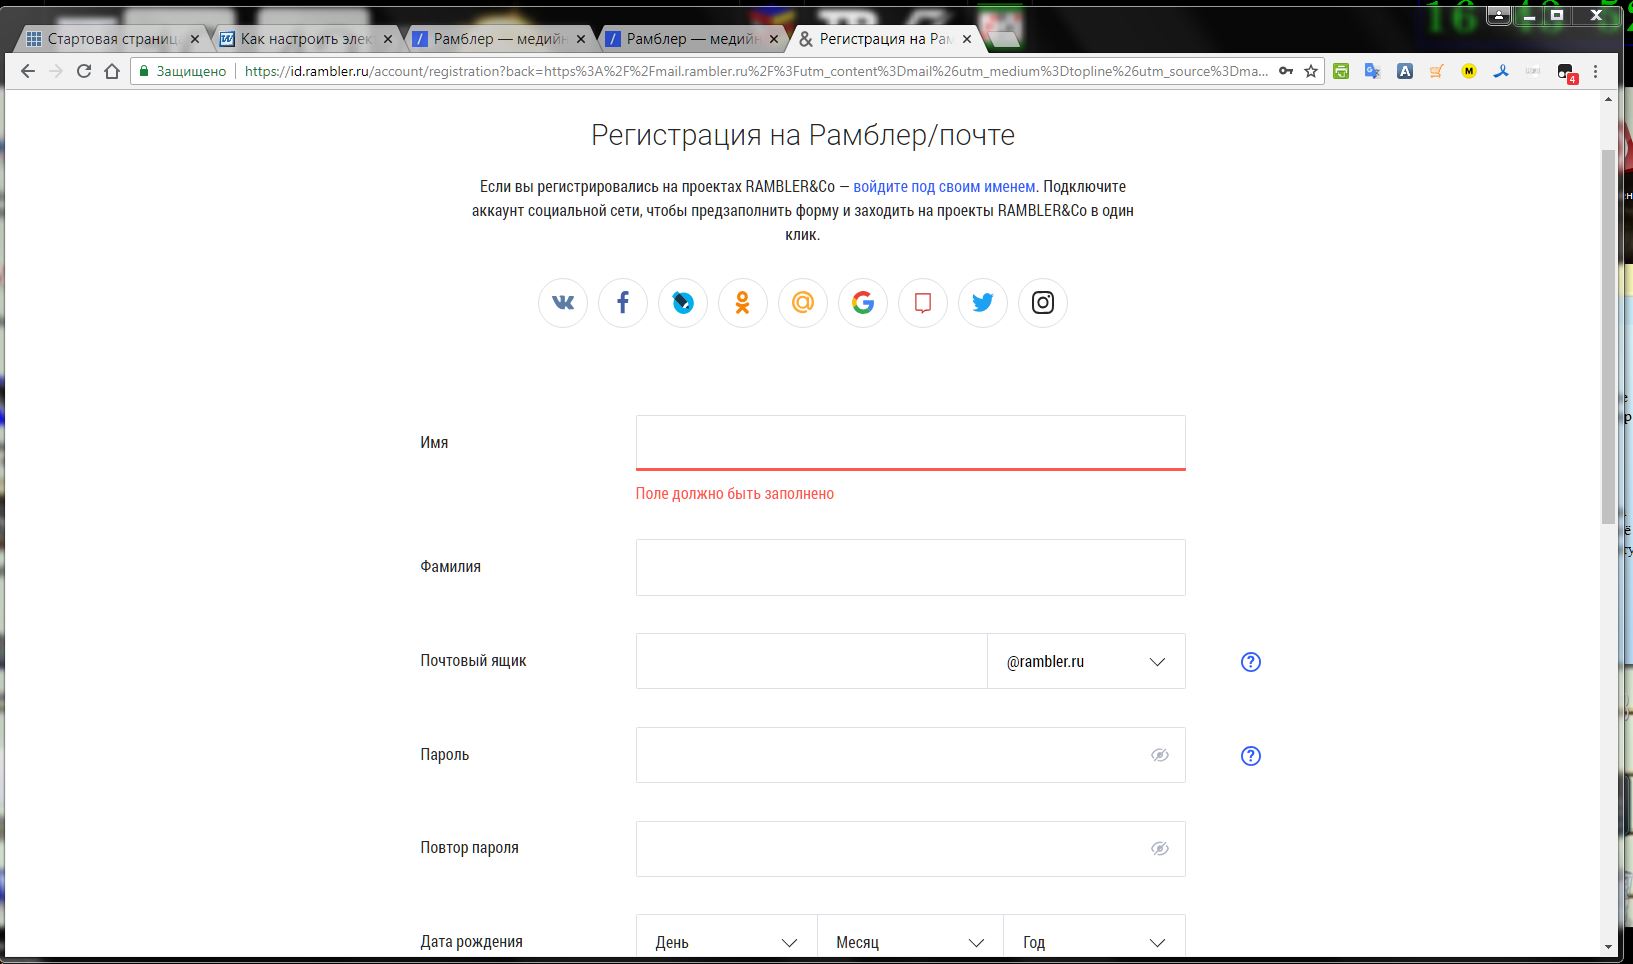This screenshot has height=964, width=1633.
Task: Focus the Пароль input field
Action: point(911,755)
